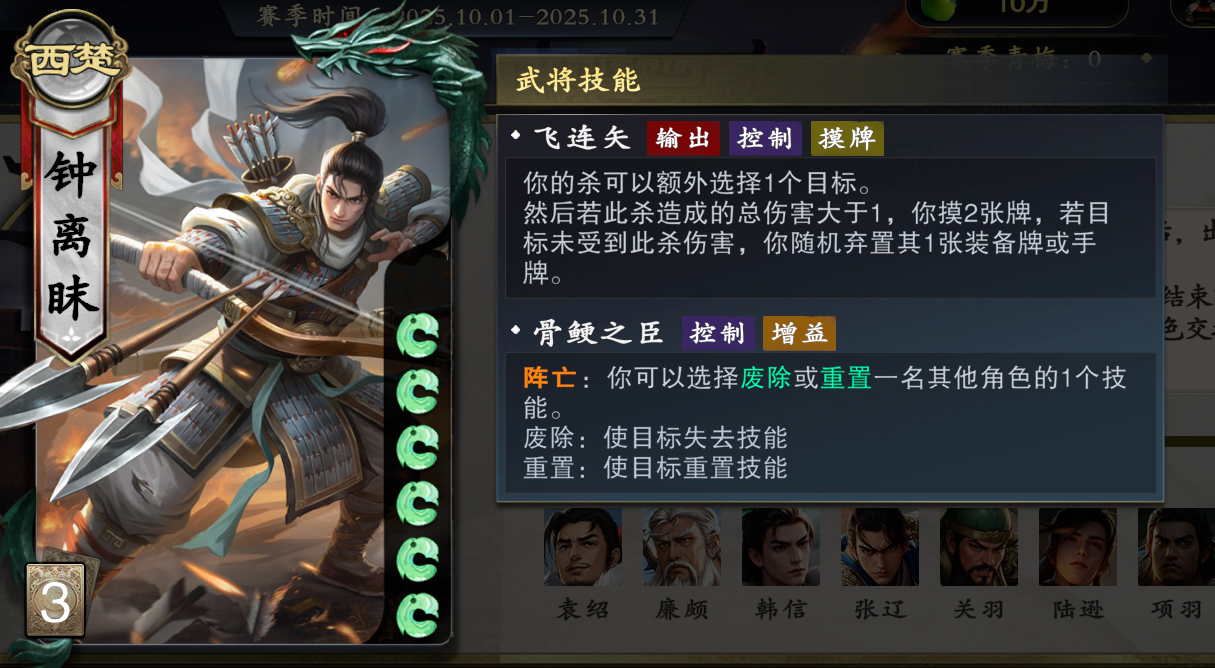Click the green 废除 keyword link

(x=765, y=378)
